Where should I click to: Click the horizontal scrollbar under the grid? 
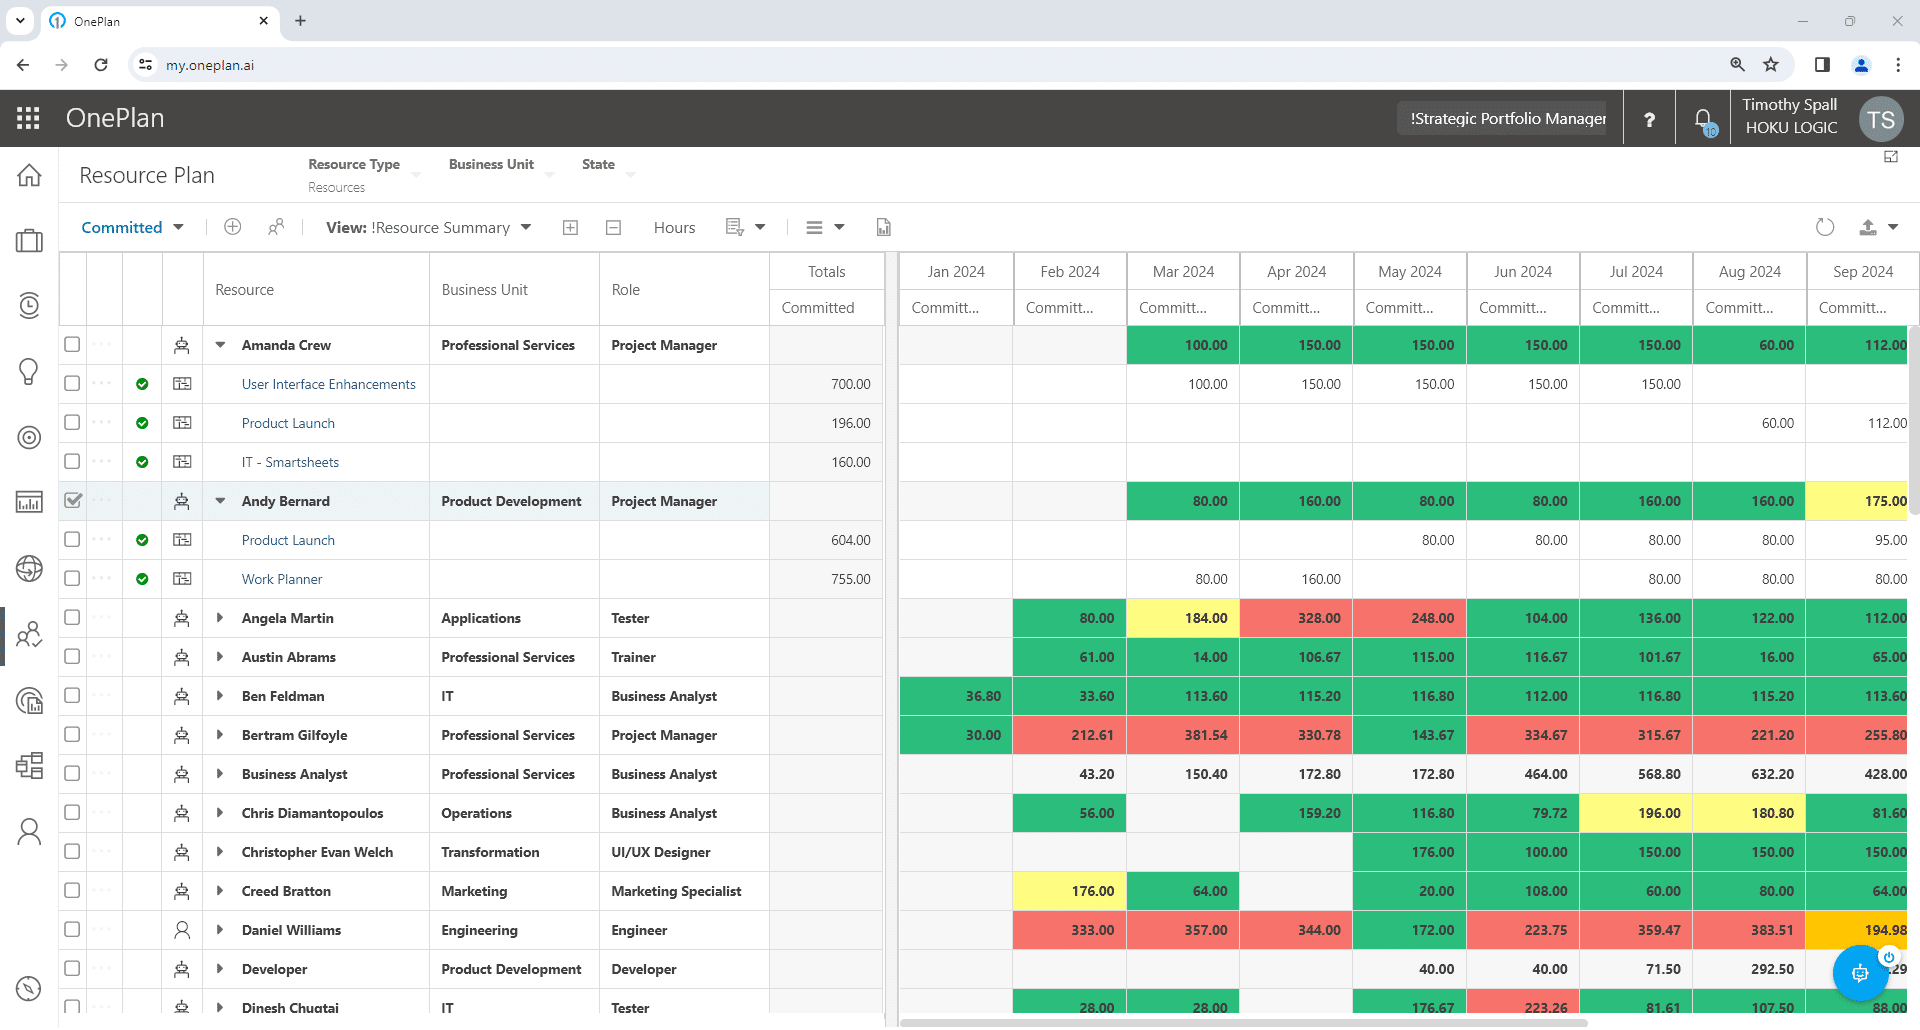[1244, 1022]
